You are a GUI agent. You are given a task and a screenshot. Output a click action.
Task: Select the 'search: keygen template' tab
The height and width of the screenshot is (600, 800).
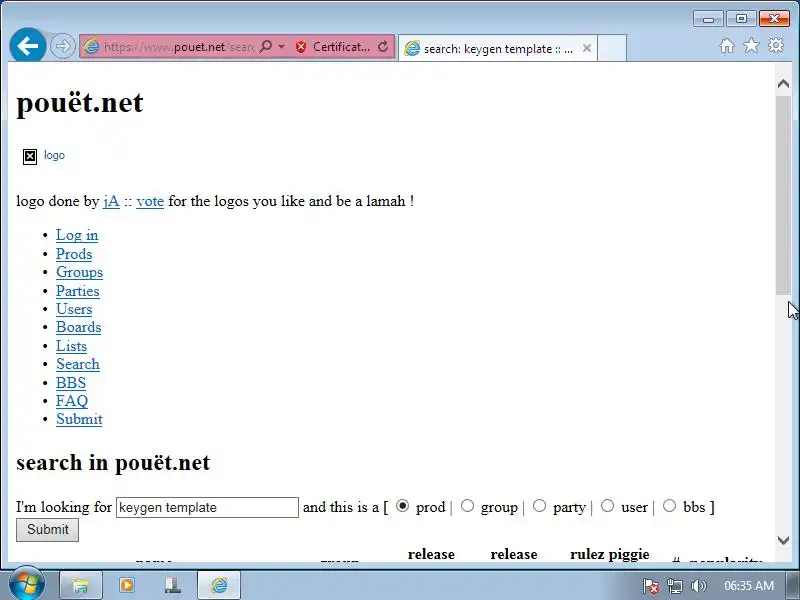click(497, 48)
